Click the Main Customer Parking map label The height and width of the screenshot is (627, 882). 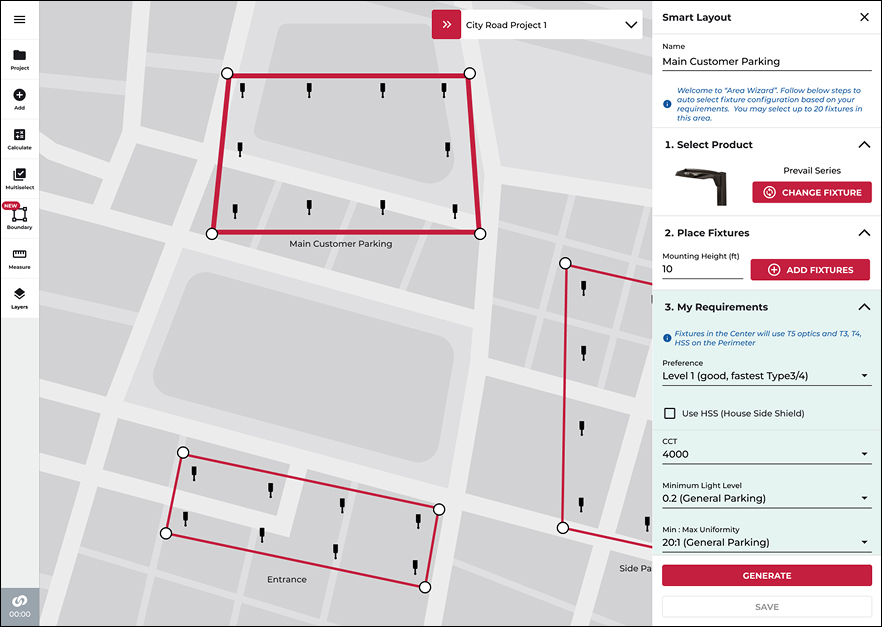[x=340, y=243]
